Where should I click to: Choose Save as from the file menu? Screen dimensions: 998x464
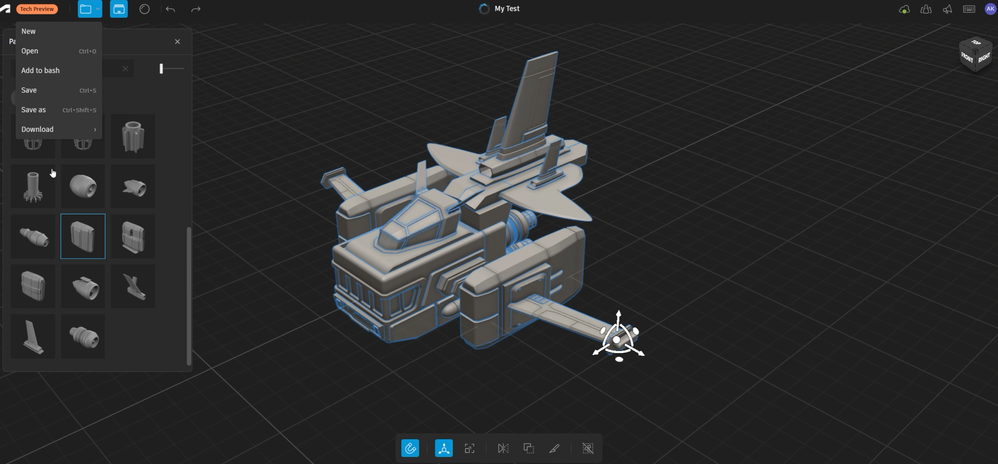tap(59, 109)
